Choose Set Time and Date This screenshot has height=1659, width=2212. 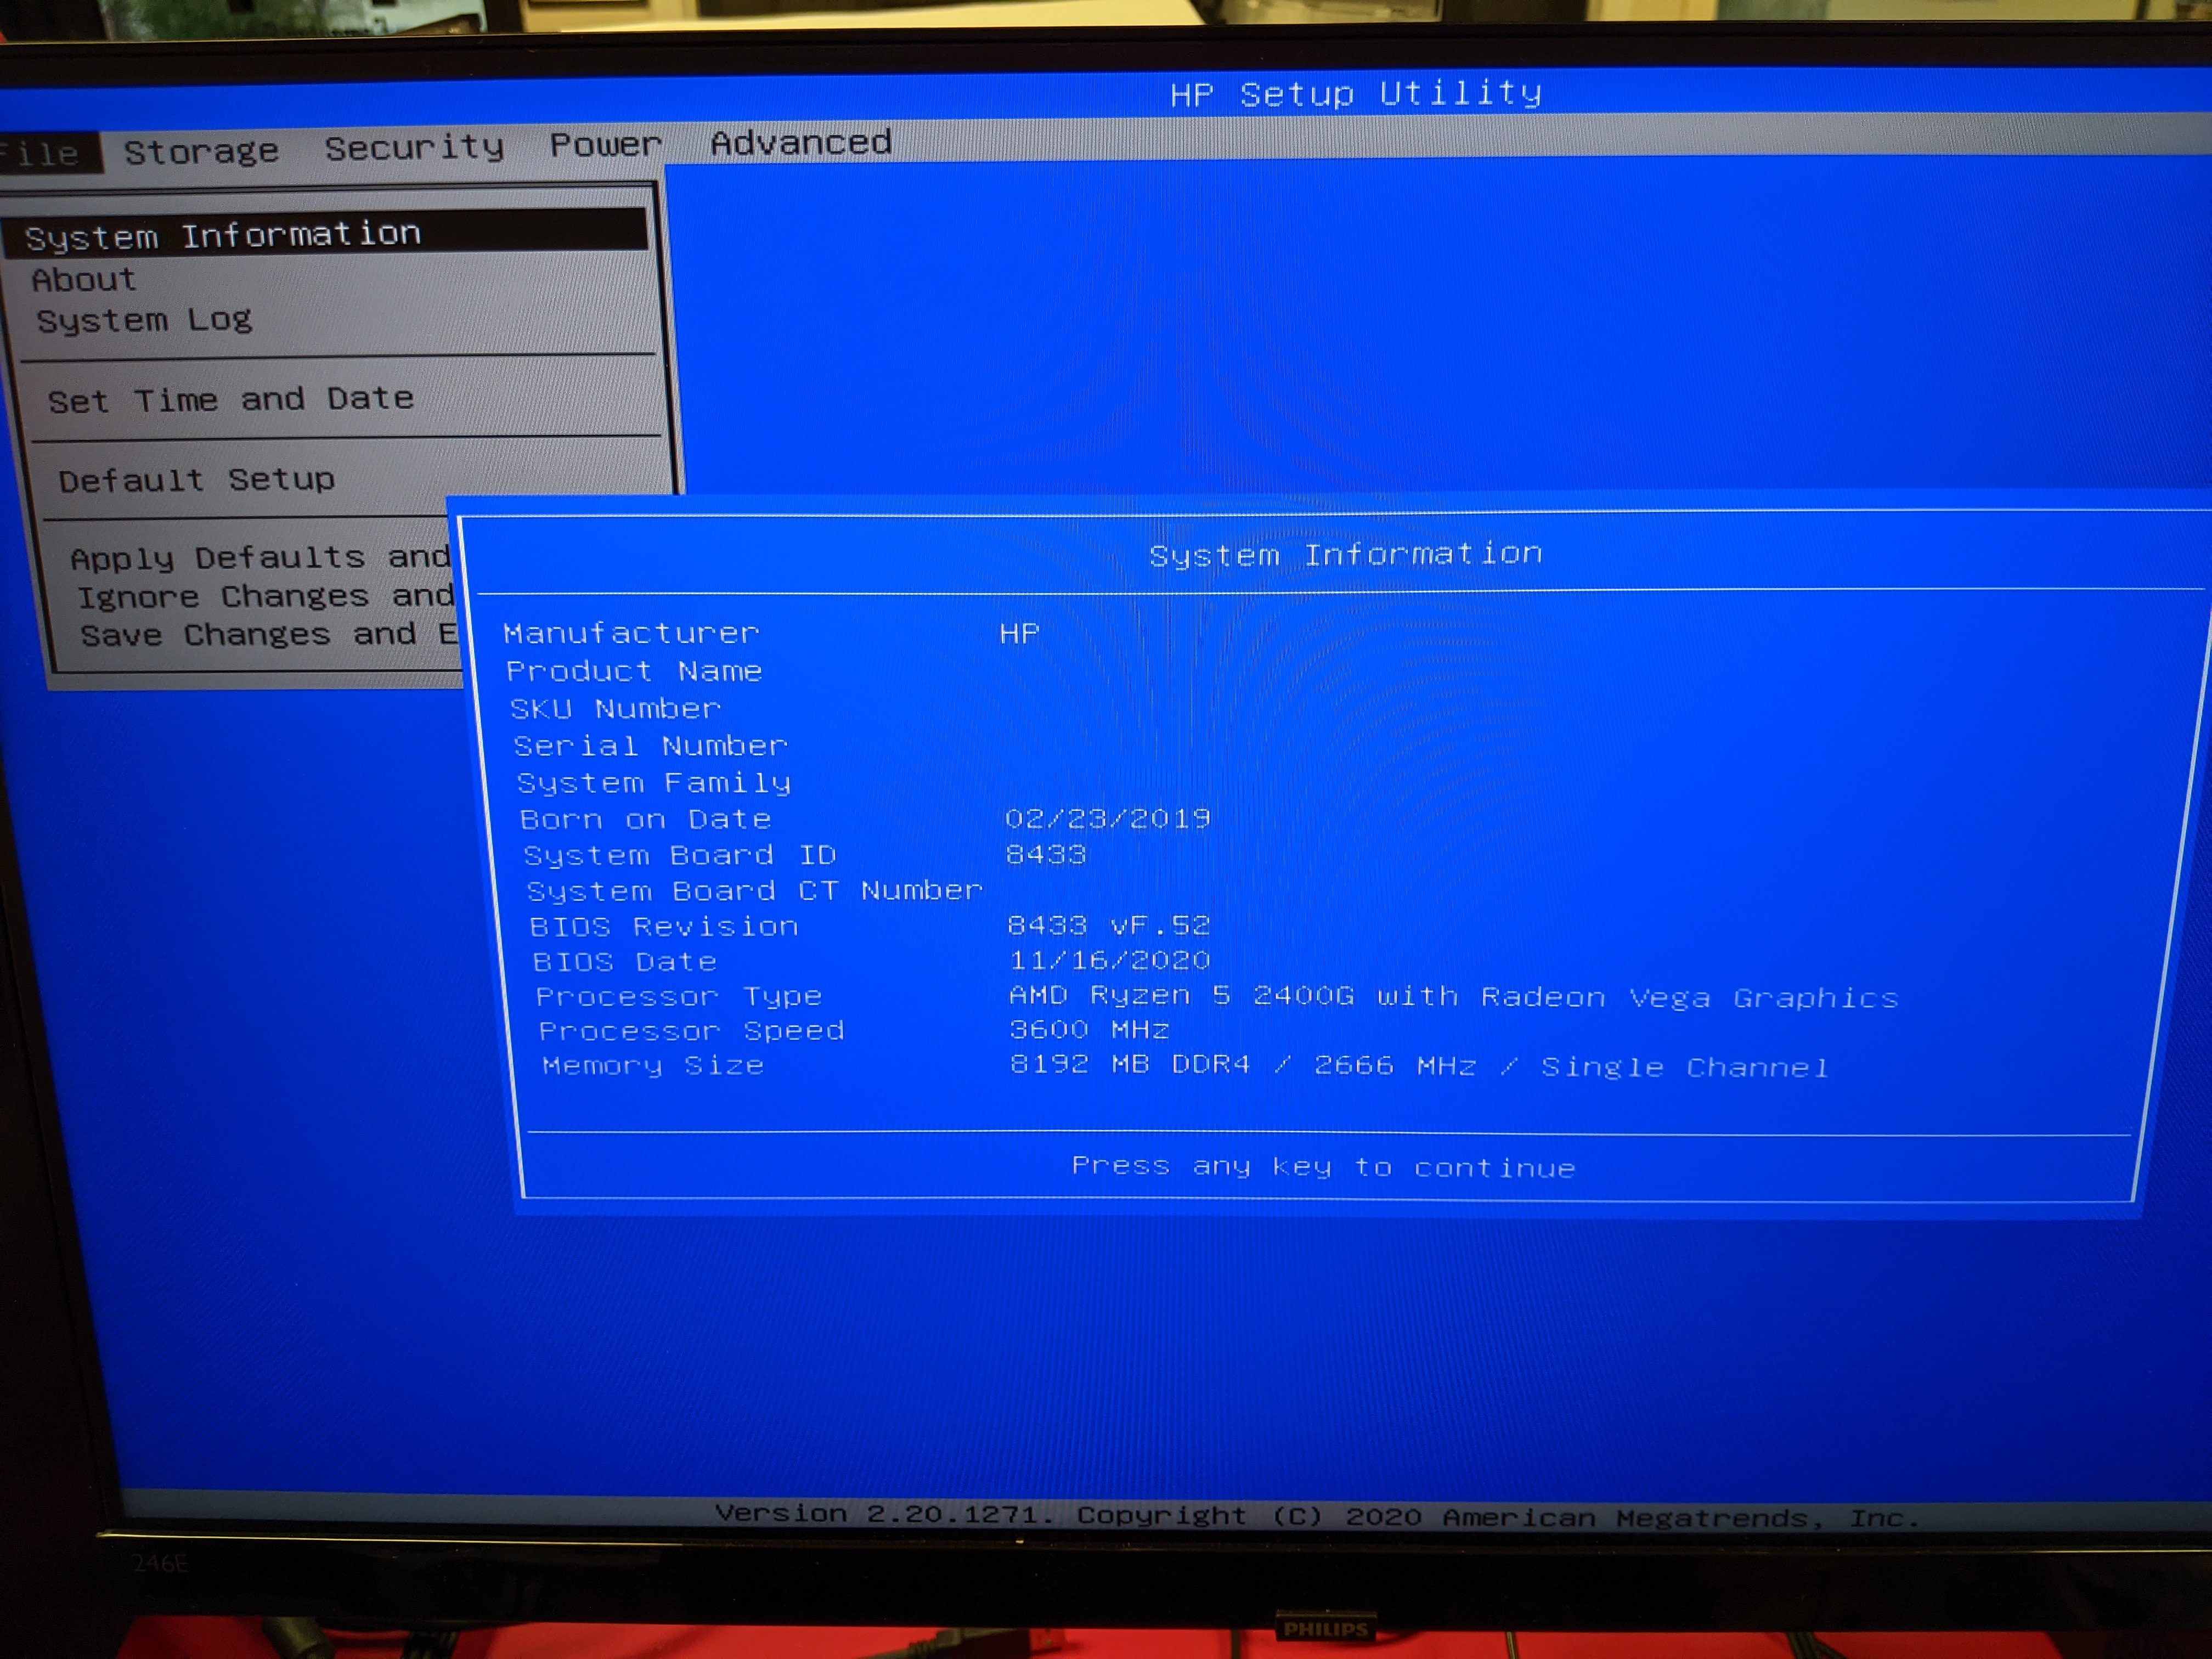[x=231, y=400]
